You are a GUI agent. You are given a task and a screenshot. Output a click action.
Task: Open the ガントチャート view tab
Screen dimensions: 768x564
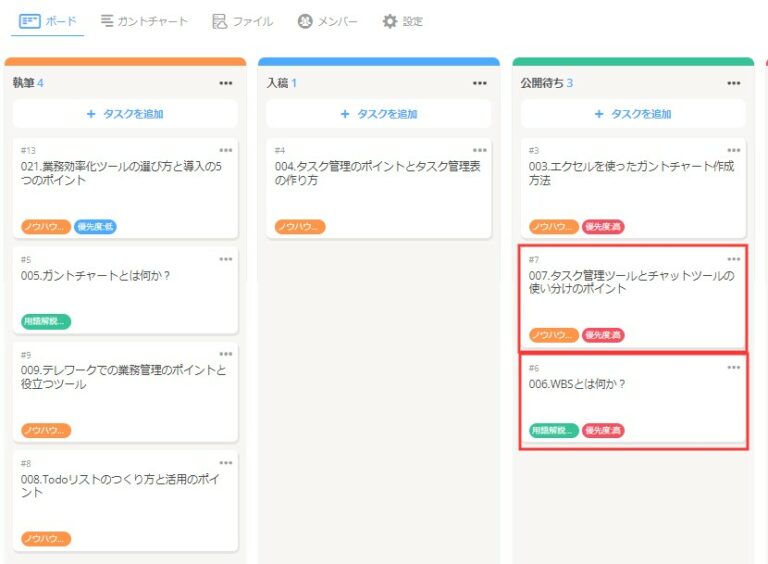coord(145,21)
